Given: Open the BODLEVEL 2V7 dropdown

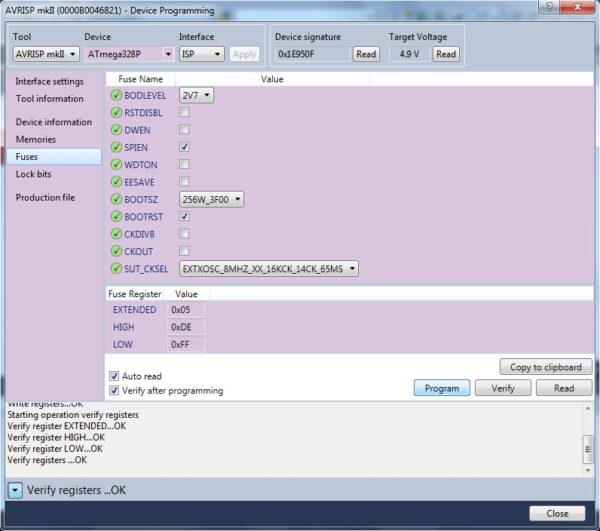Looking at the screenshot, I should click(196, 95).
